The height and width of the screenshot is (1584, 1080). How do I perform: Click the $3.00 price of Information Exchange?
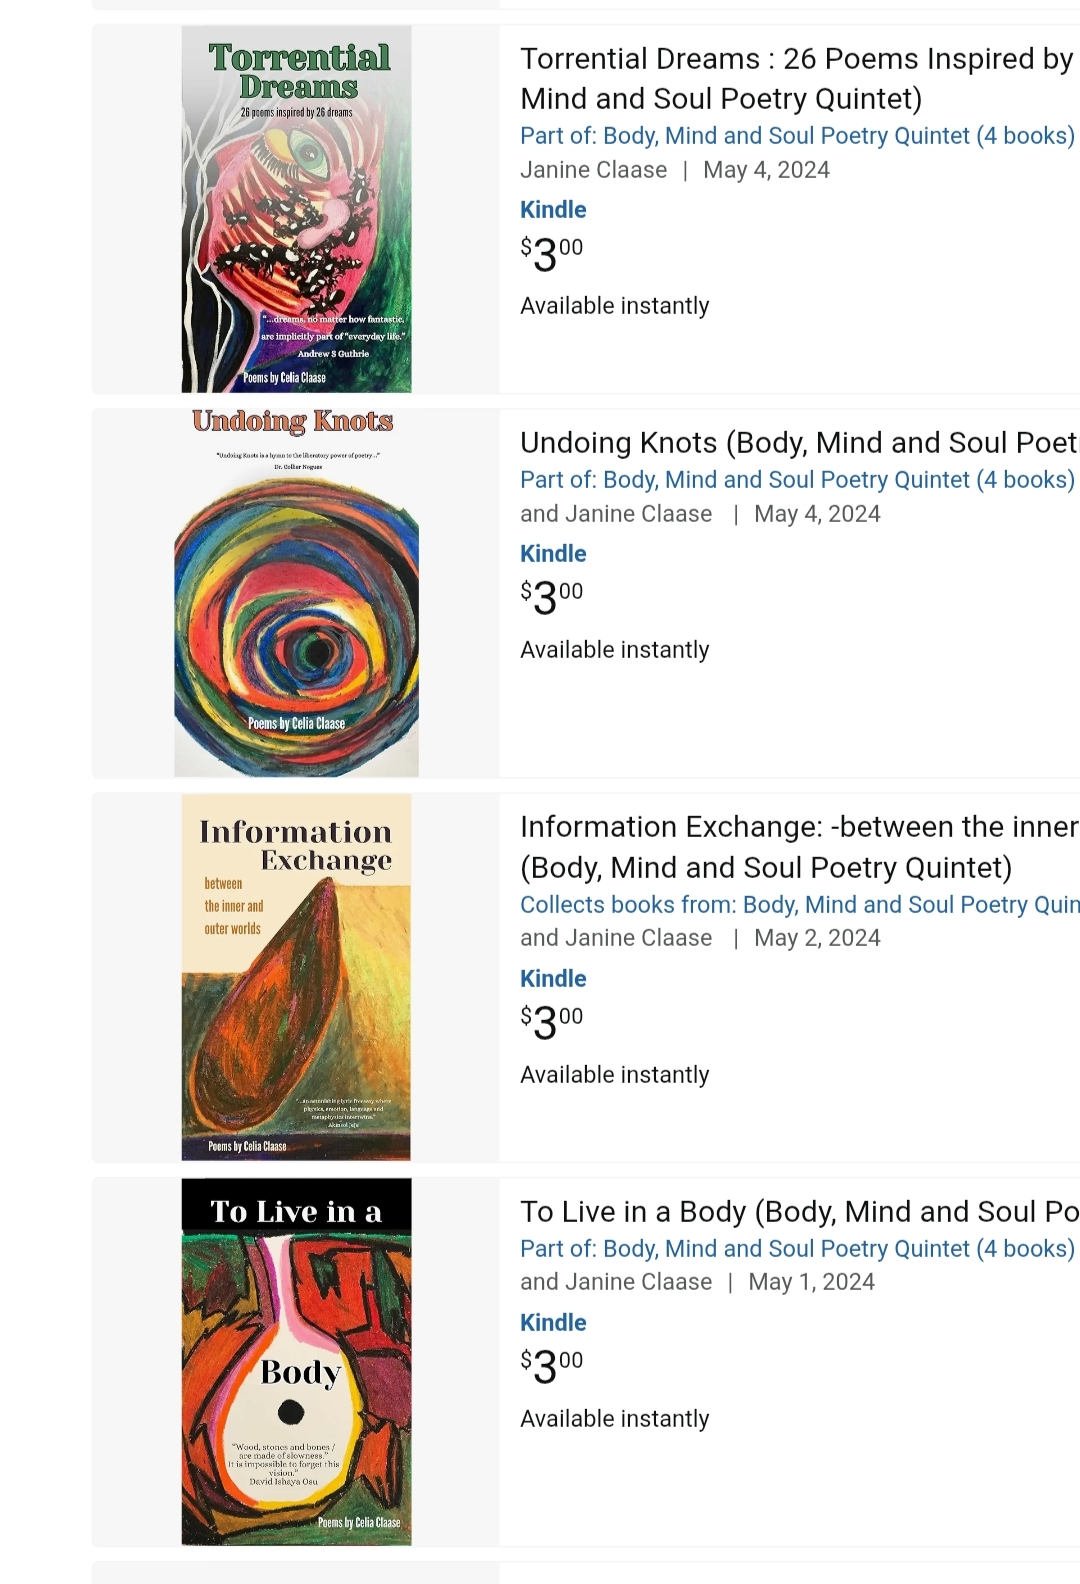pyautogui.click(x=551, y=1023)
